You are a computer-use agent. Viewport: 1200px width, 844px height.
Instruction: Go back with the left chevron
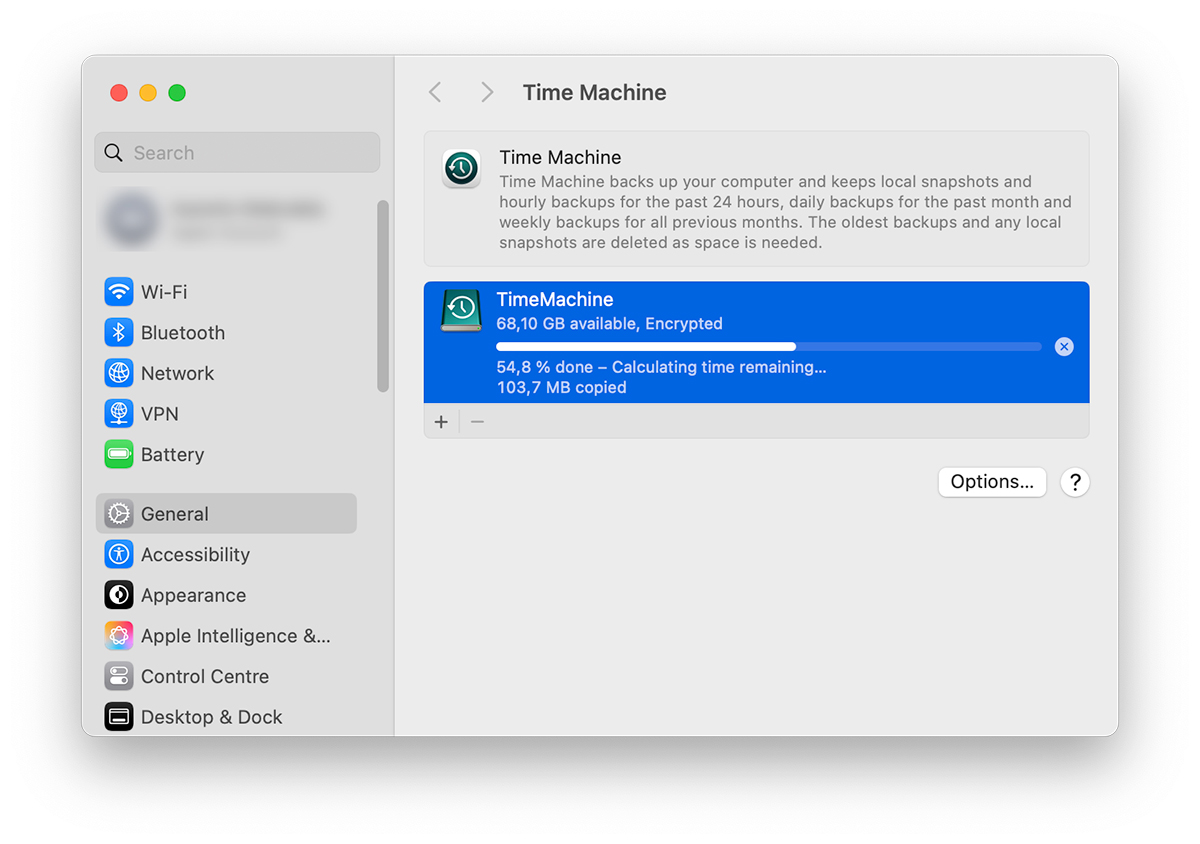(x=435, y=93)
